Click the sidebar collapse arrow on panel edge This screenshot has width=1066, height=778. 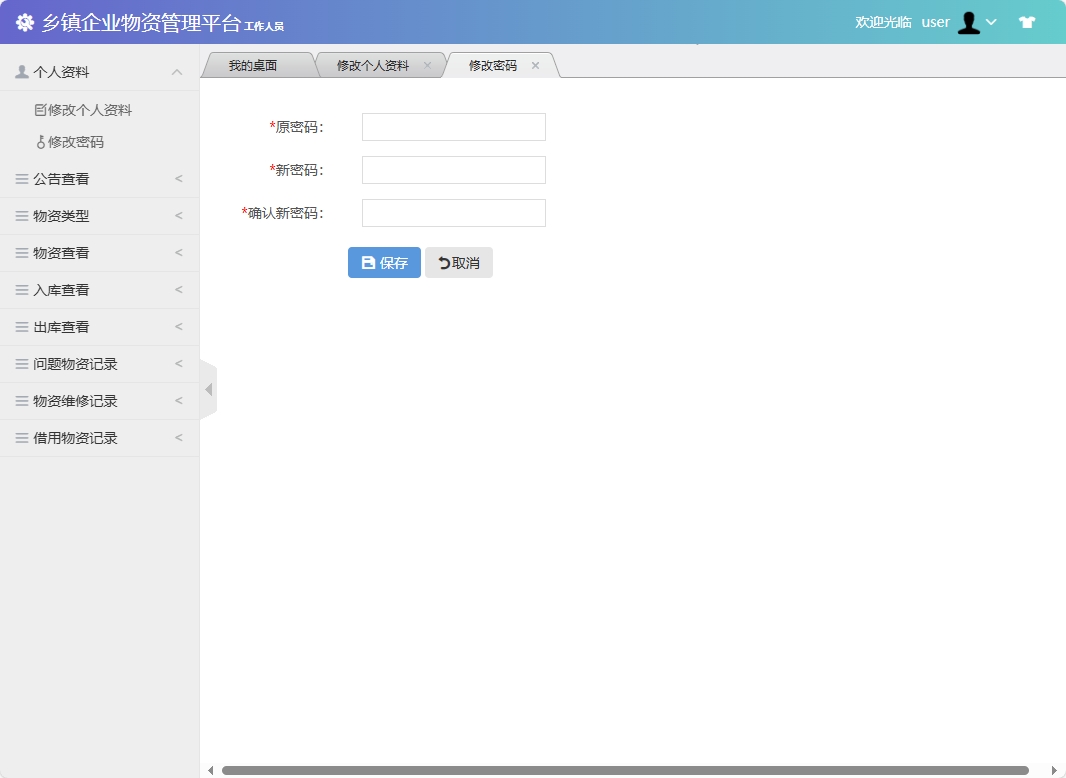click(208, 388)
